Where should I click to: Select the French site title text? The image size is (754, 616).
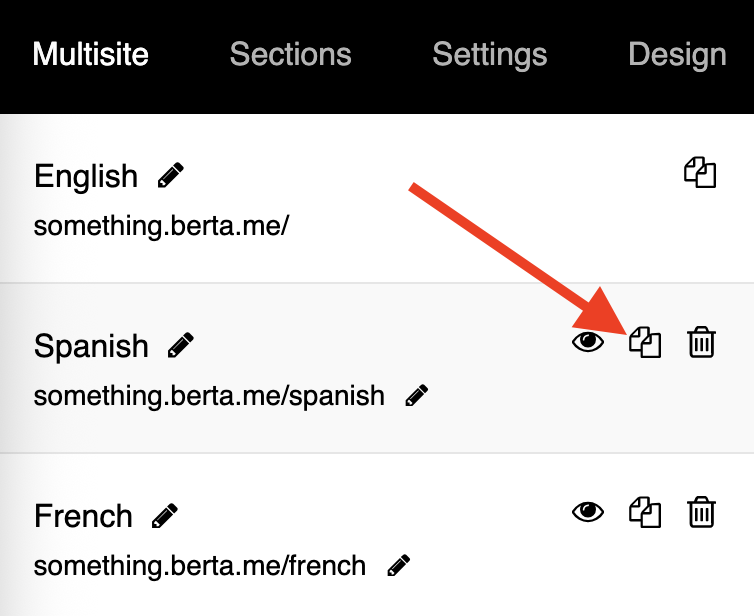tap(83, 516)
